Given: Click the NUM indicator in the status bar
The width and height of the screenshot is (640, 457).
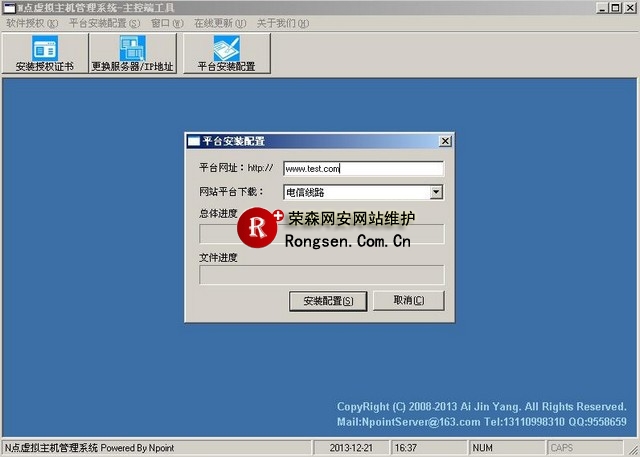Looking at the screenshot, I should point(484,448).
